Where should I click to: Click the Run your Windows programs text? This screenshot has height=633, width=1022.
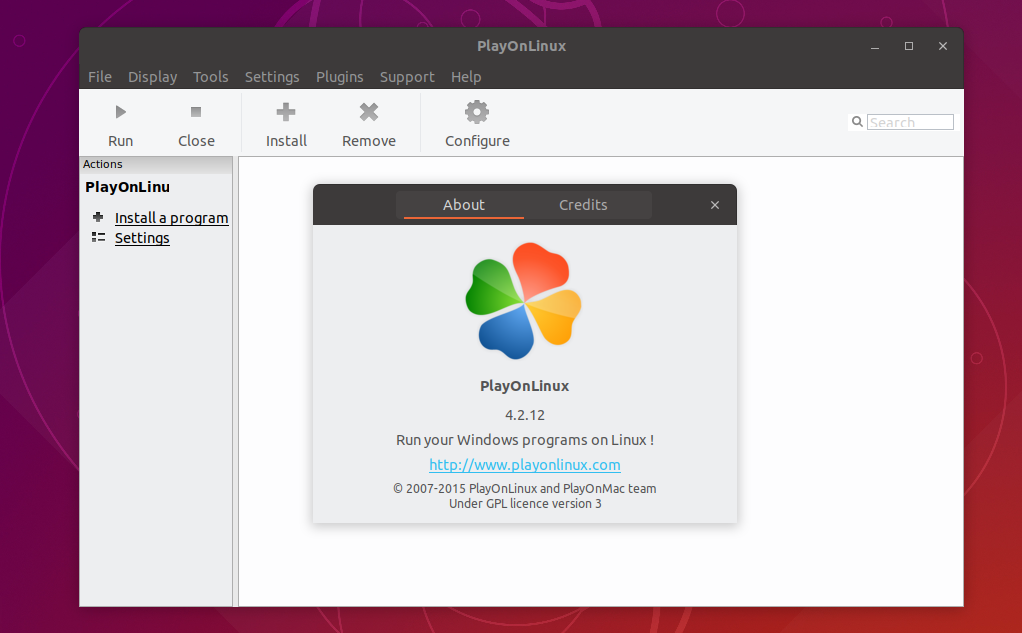(525, 440)
